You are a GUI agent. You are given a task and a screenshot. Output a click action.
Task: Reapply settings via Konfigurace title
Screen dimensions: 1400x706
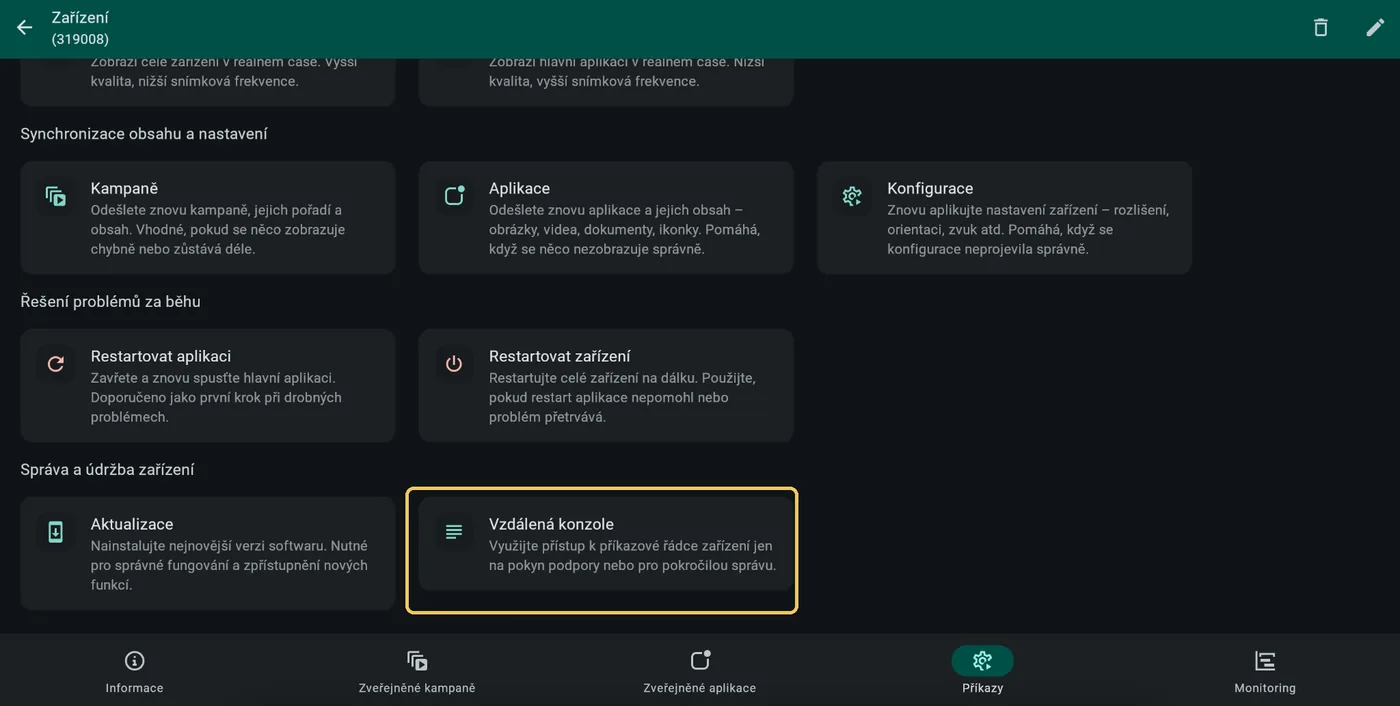930,188
